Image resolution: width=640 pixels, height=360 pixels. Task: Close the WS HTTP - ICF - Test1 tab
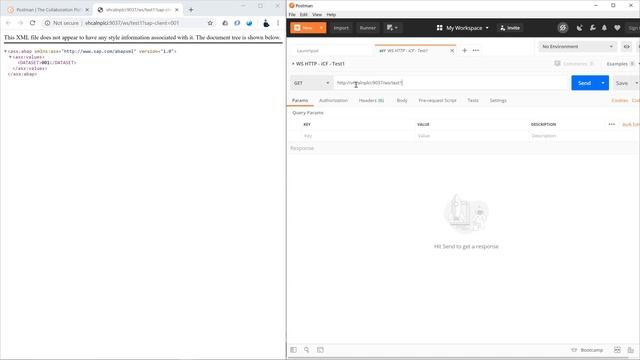point(452,51)
